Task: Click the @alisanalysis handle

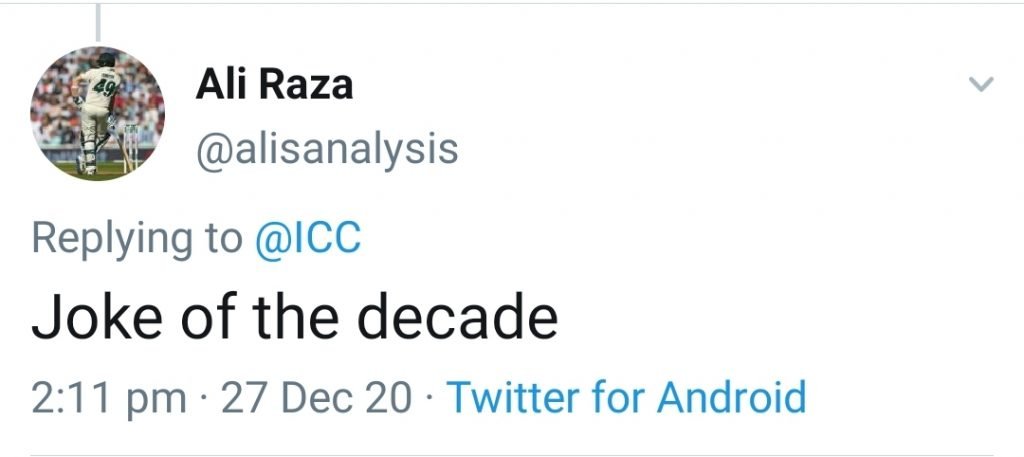Action: point(326,150)
